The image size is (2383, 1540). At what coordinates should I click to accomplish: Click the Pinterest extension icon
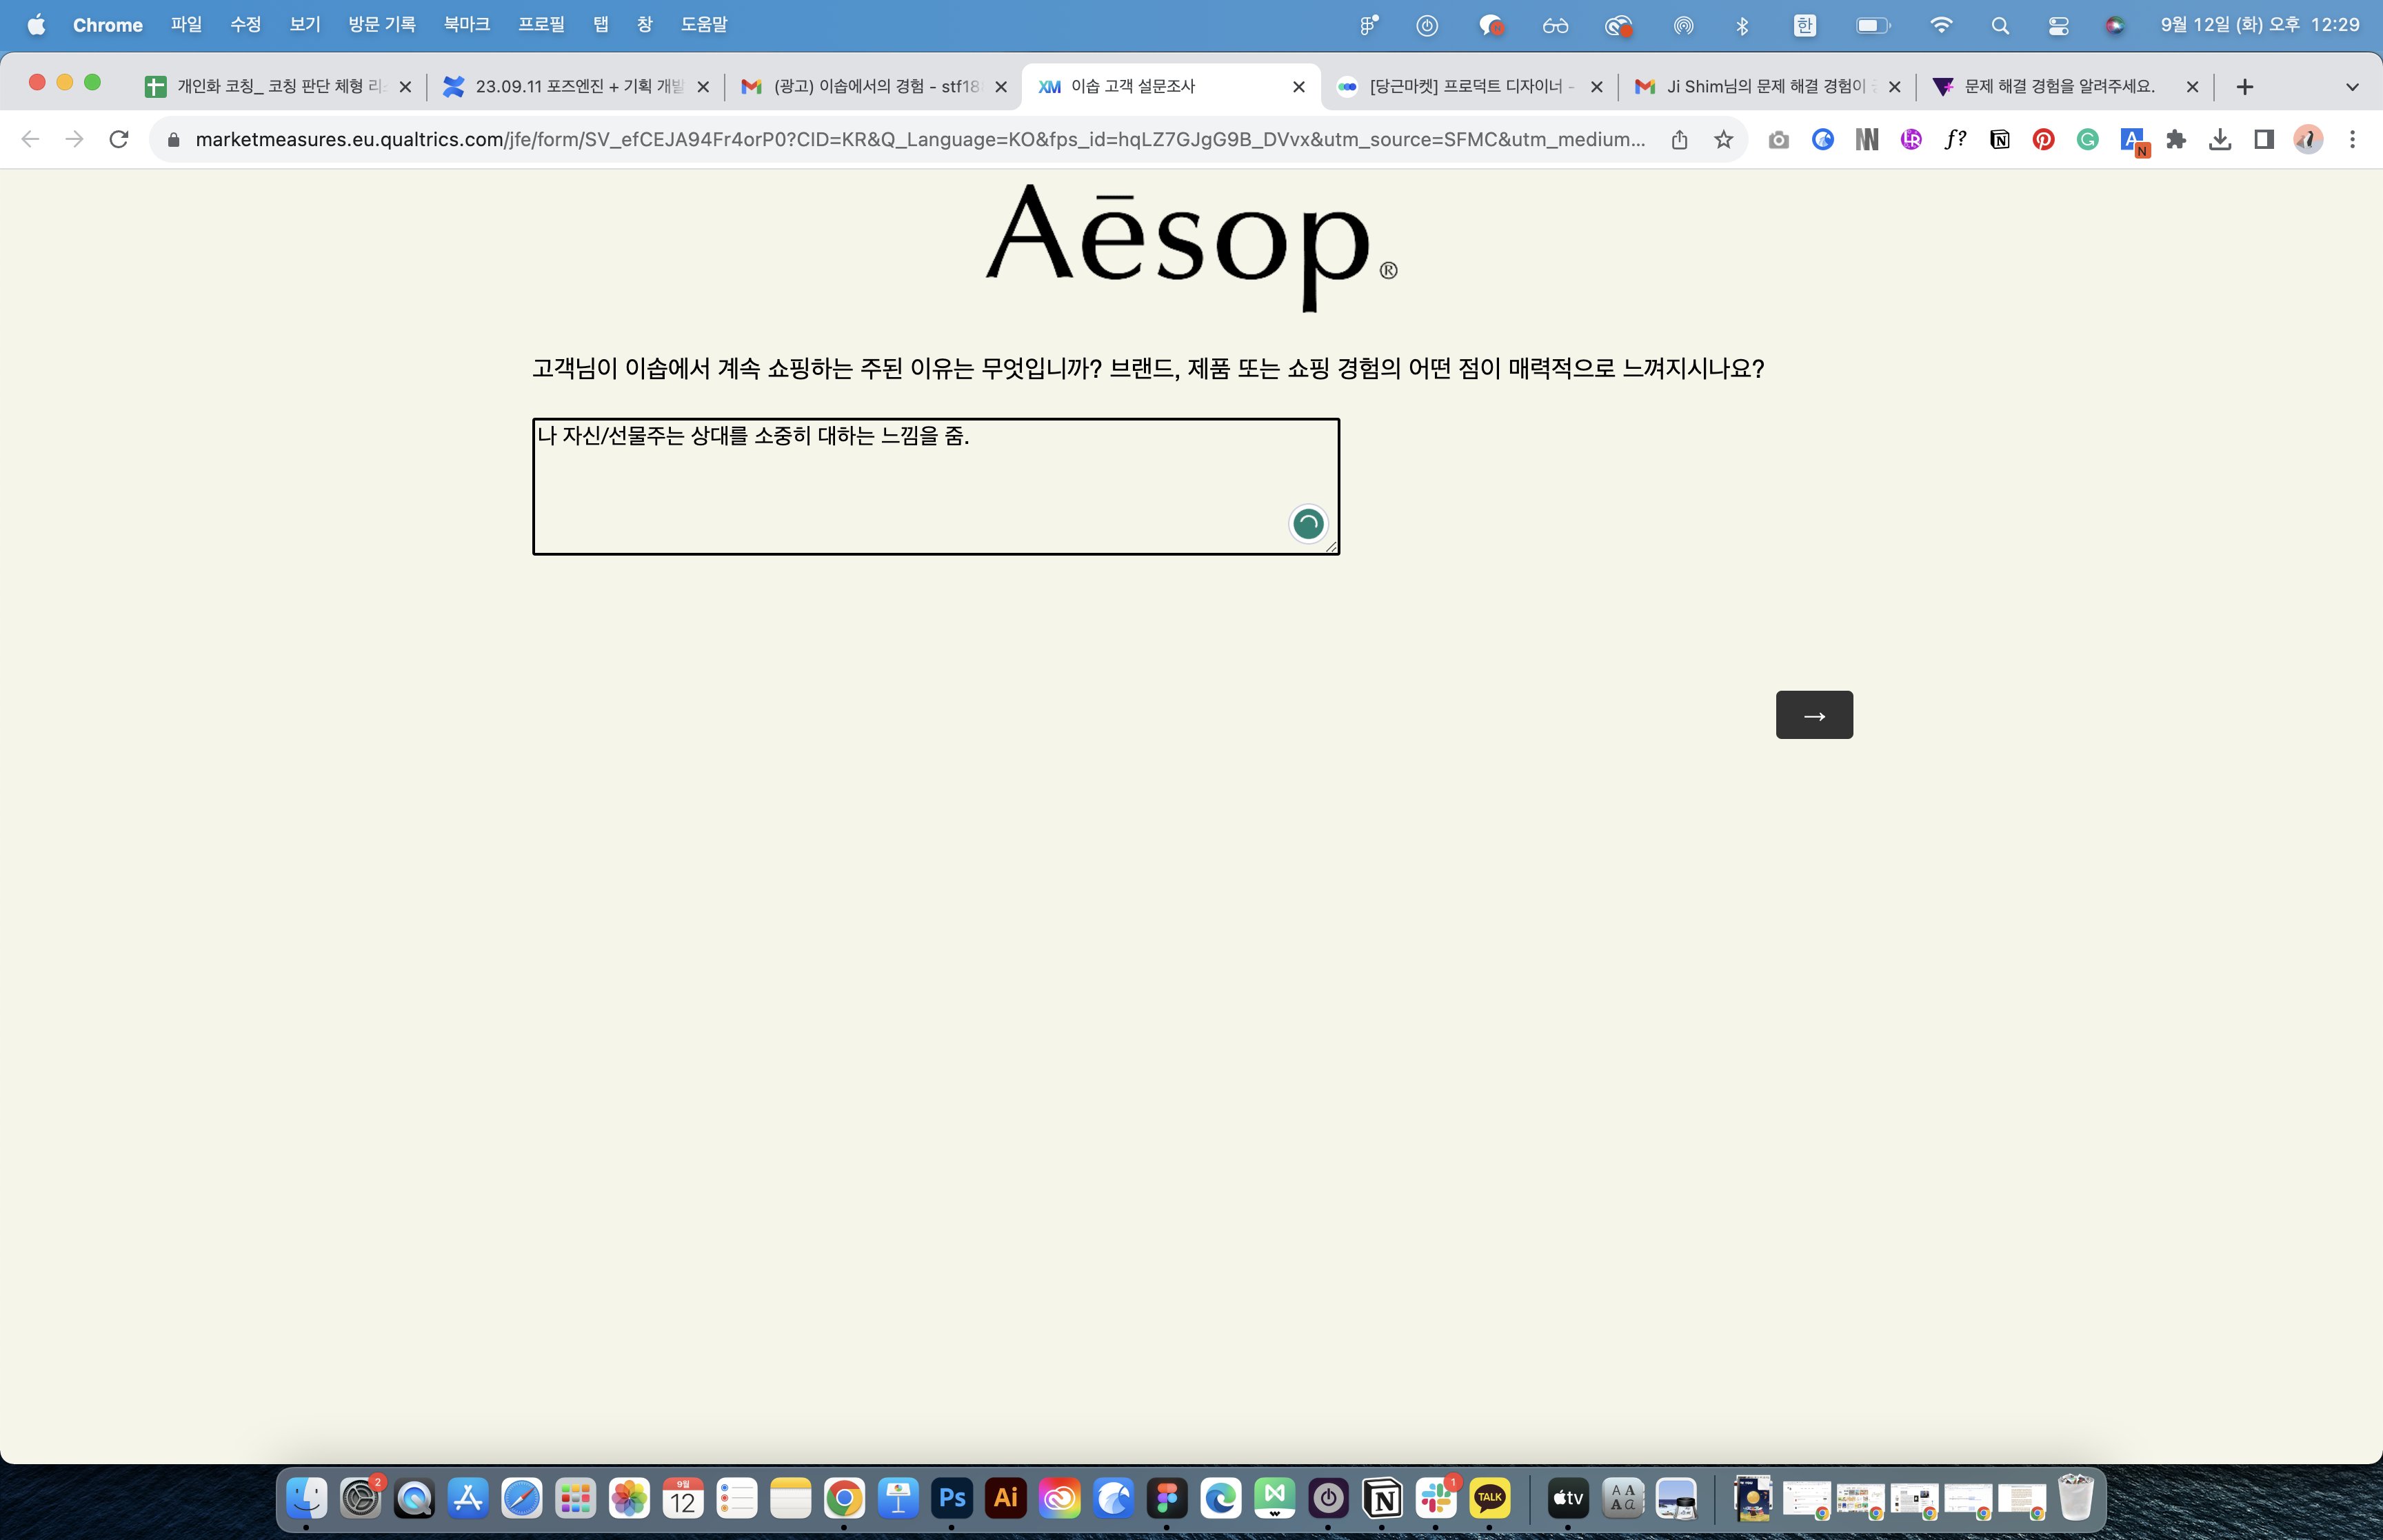(2043, 140)
